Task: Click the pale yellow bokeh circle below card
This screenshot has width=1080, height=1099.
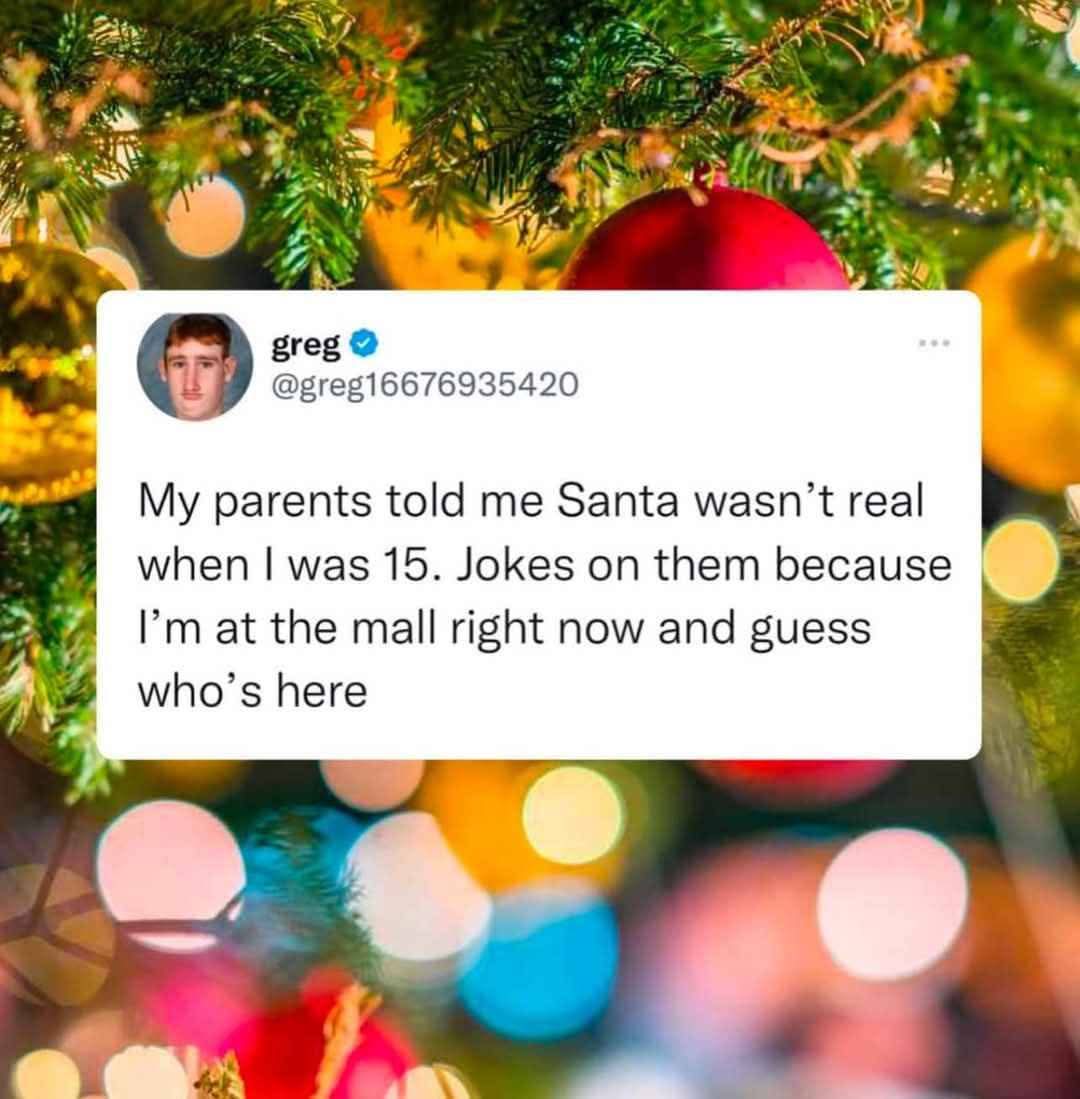Action: [573, 815]
